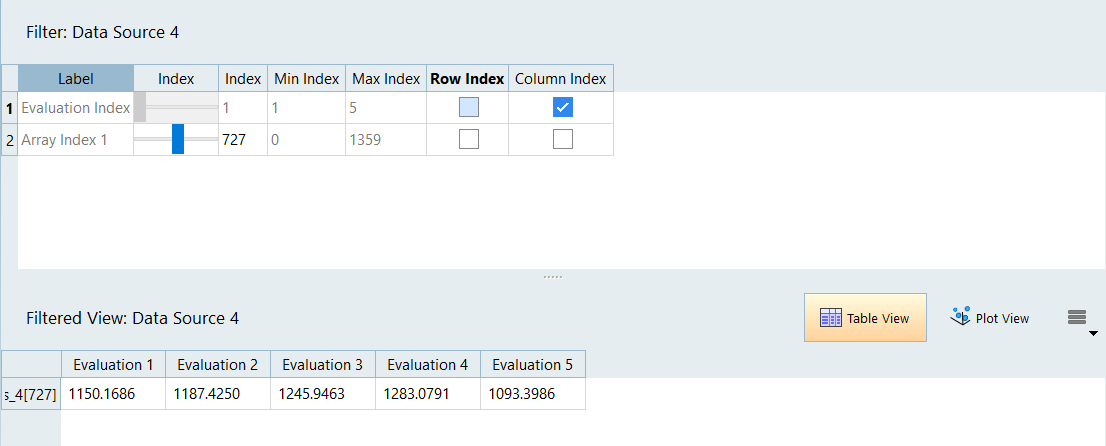Enable Row Index for Array Index 1

[468, 140]
